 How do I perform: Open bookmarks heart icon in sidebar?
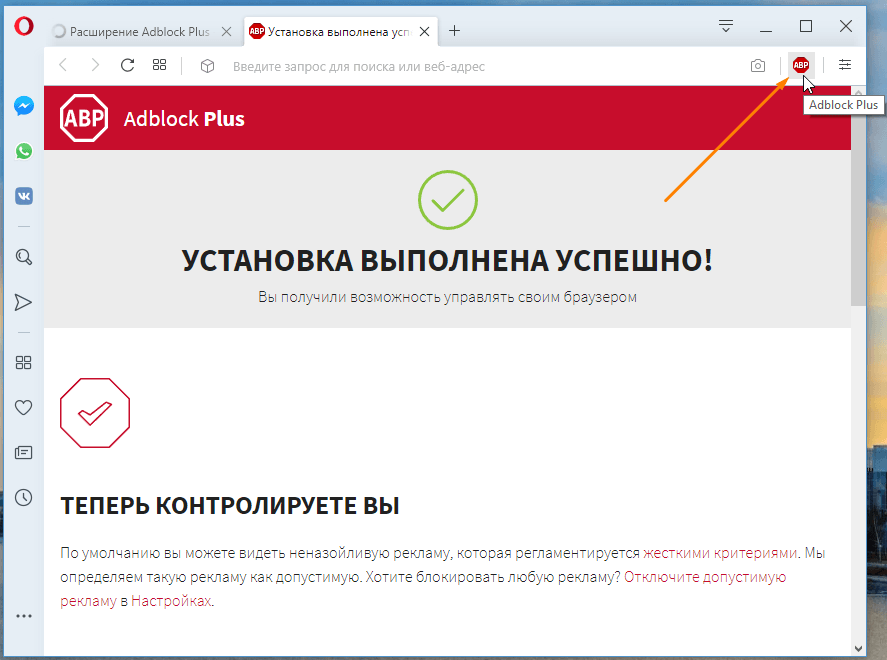pyautogui.click(x=24, y=407)
